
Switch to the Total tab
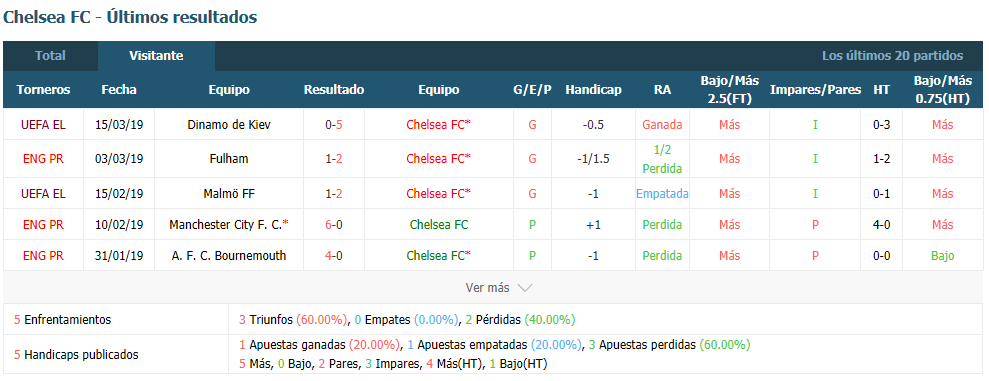pos(50,56)
